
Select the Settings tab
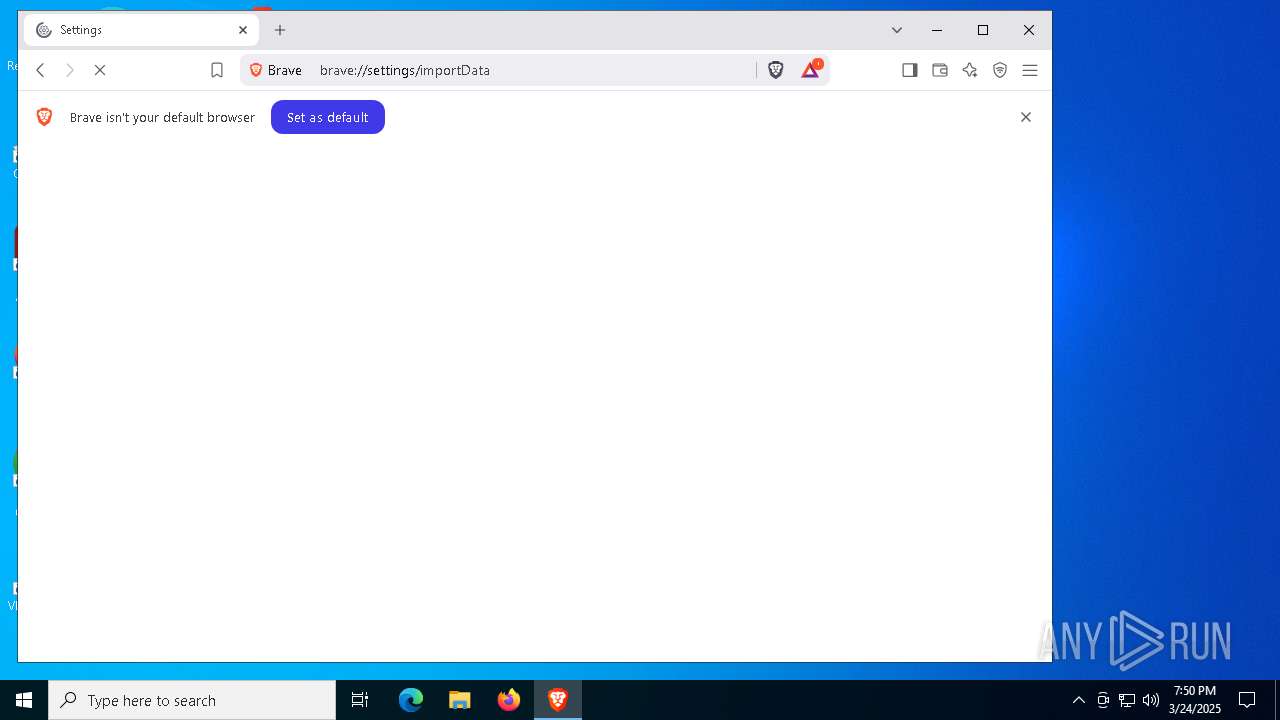coord(142,30)
